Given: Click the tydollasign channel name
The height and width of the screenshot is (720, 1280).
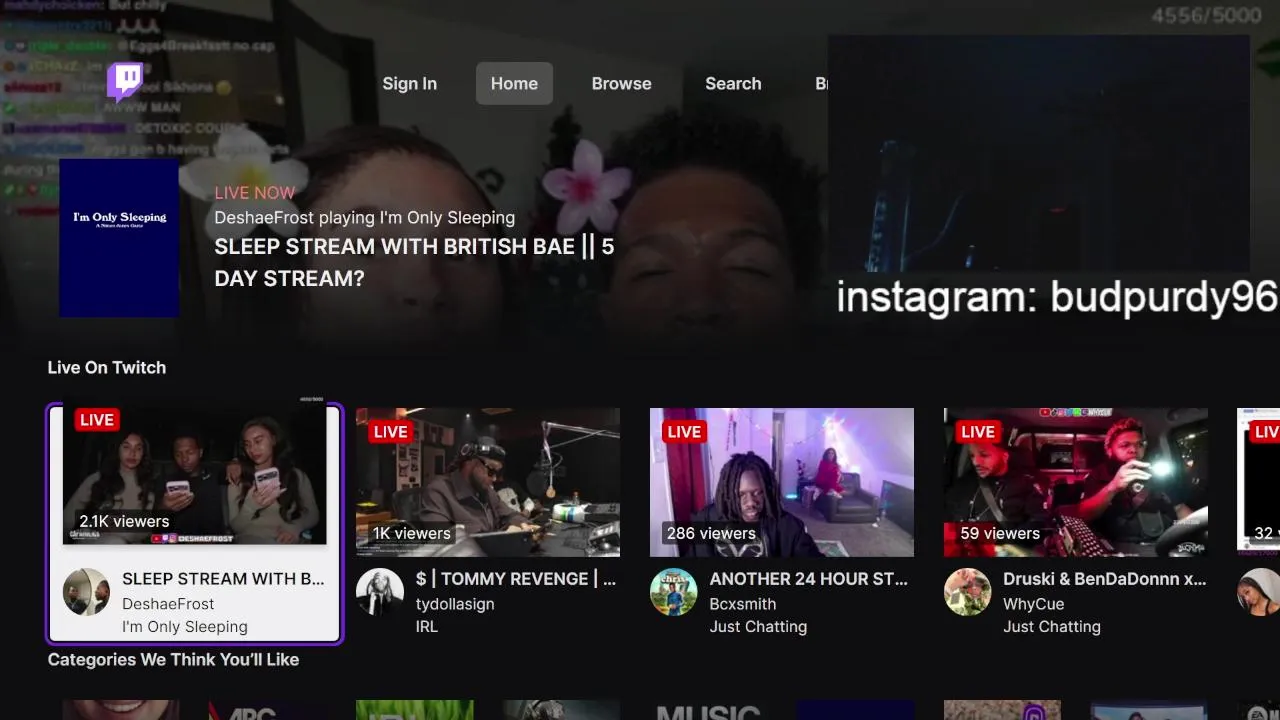Looking at the screenshot, I should point(455,604).
